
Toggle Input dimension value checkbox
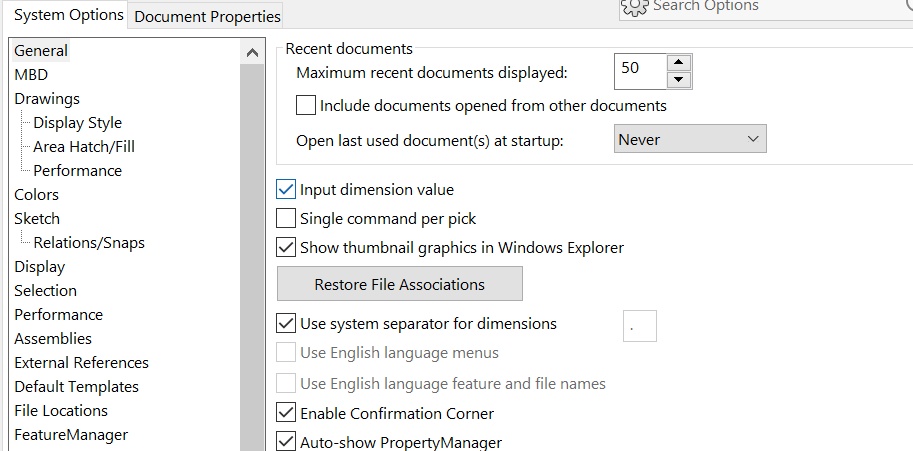pyautogui.click(x=286, y=190)
